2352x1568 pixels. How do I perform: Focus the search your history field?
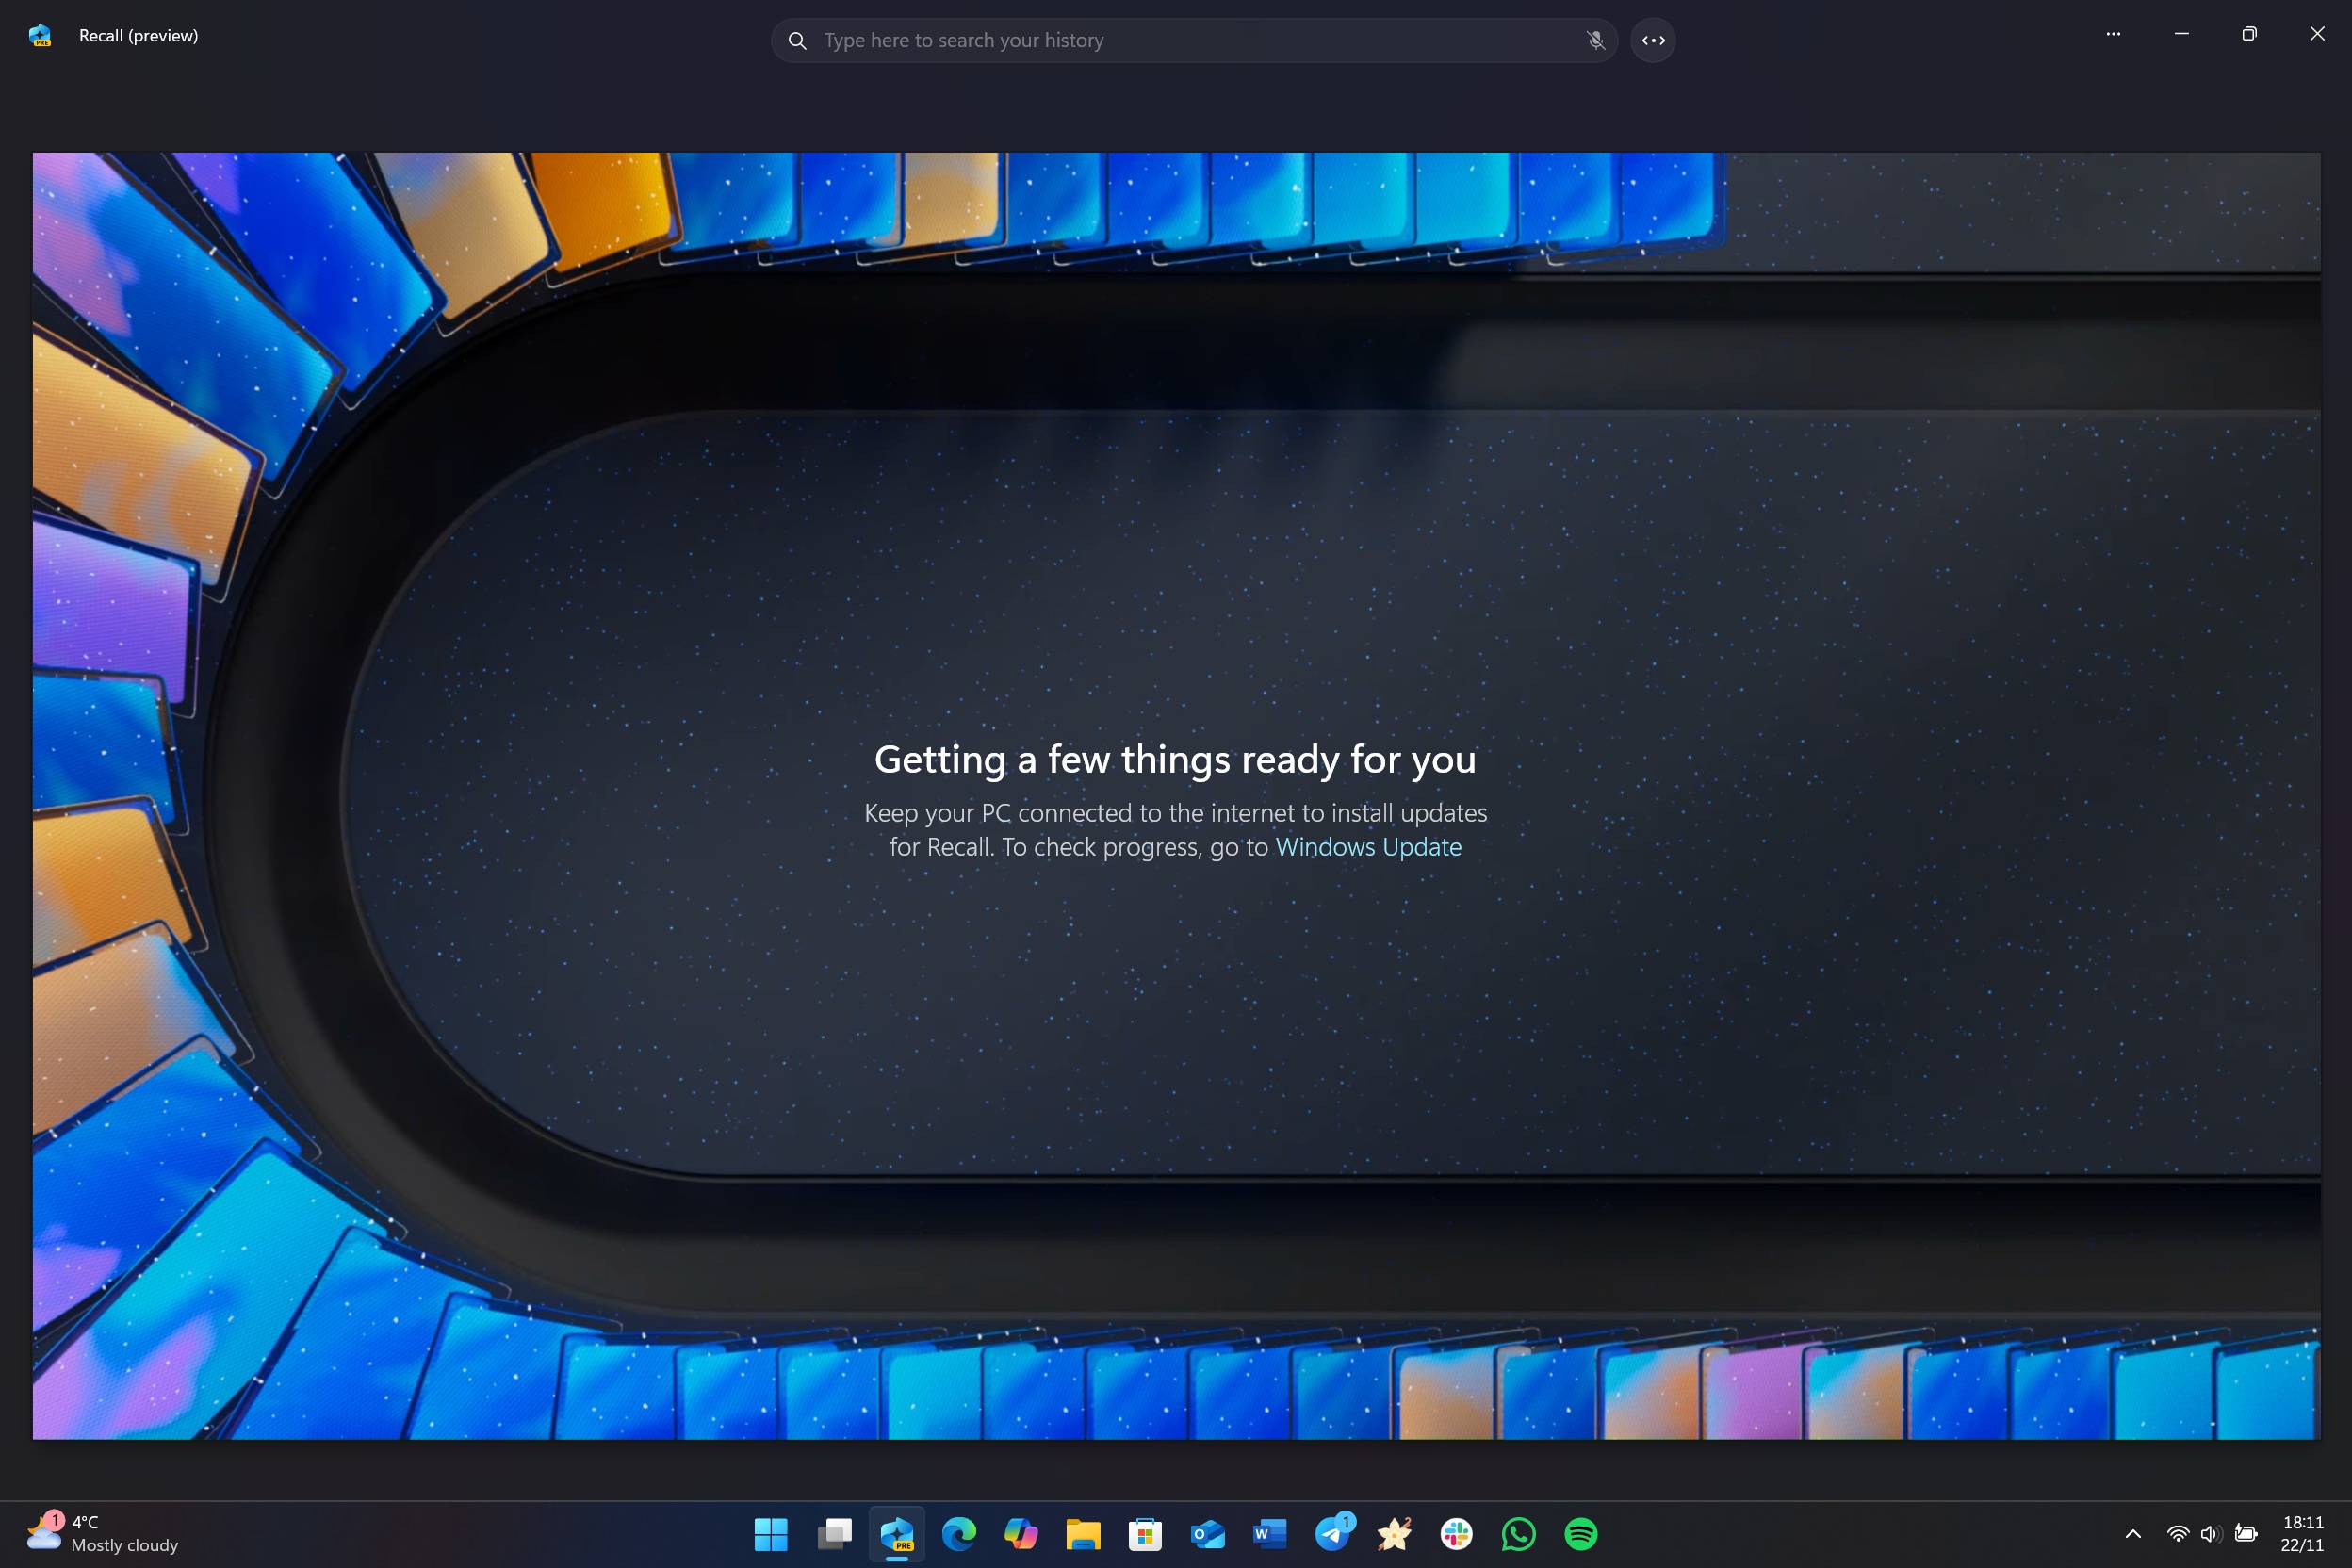[1194, 41]
